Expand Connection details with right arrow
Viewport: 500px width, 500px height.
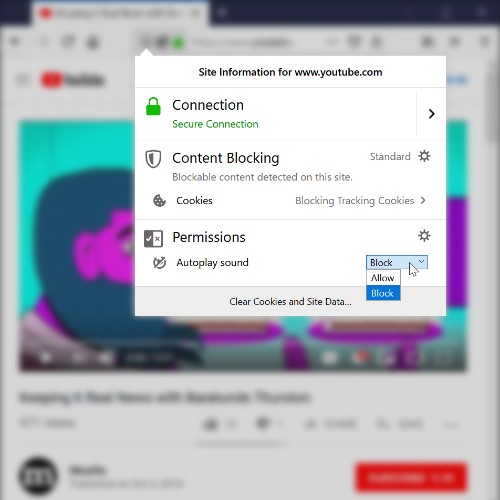click(x=431, y=114)
